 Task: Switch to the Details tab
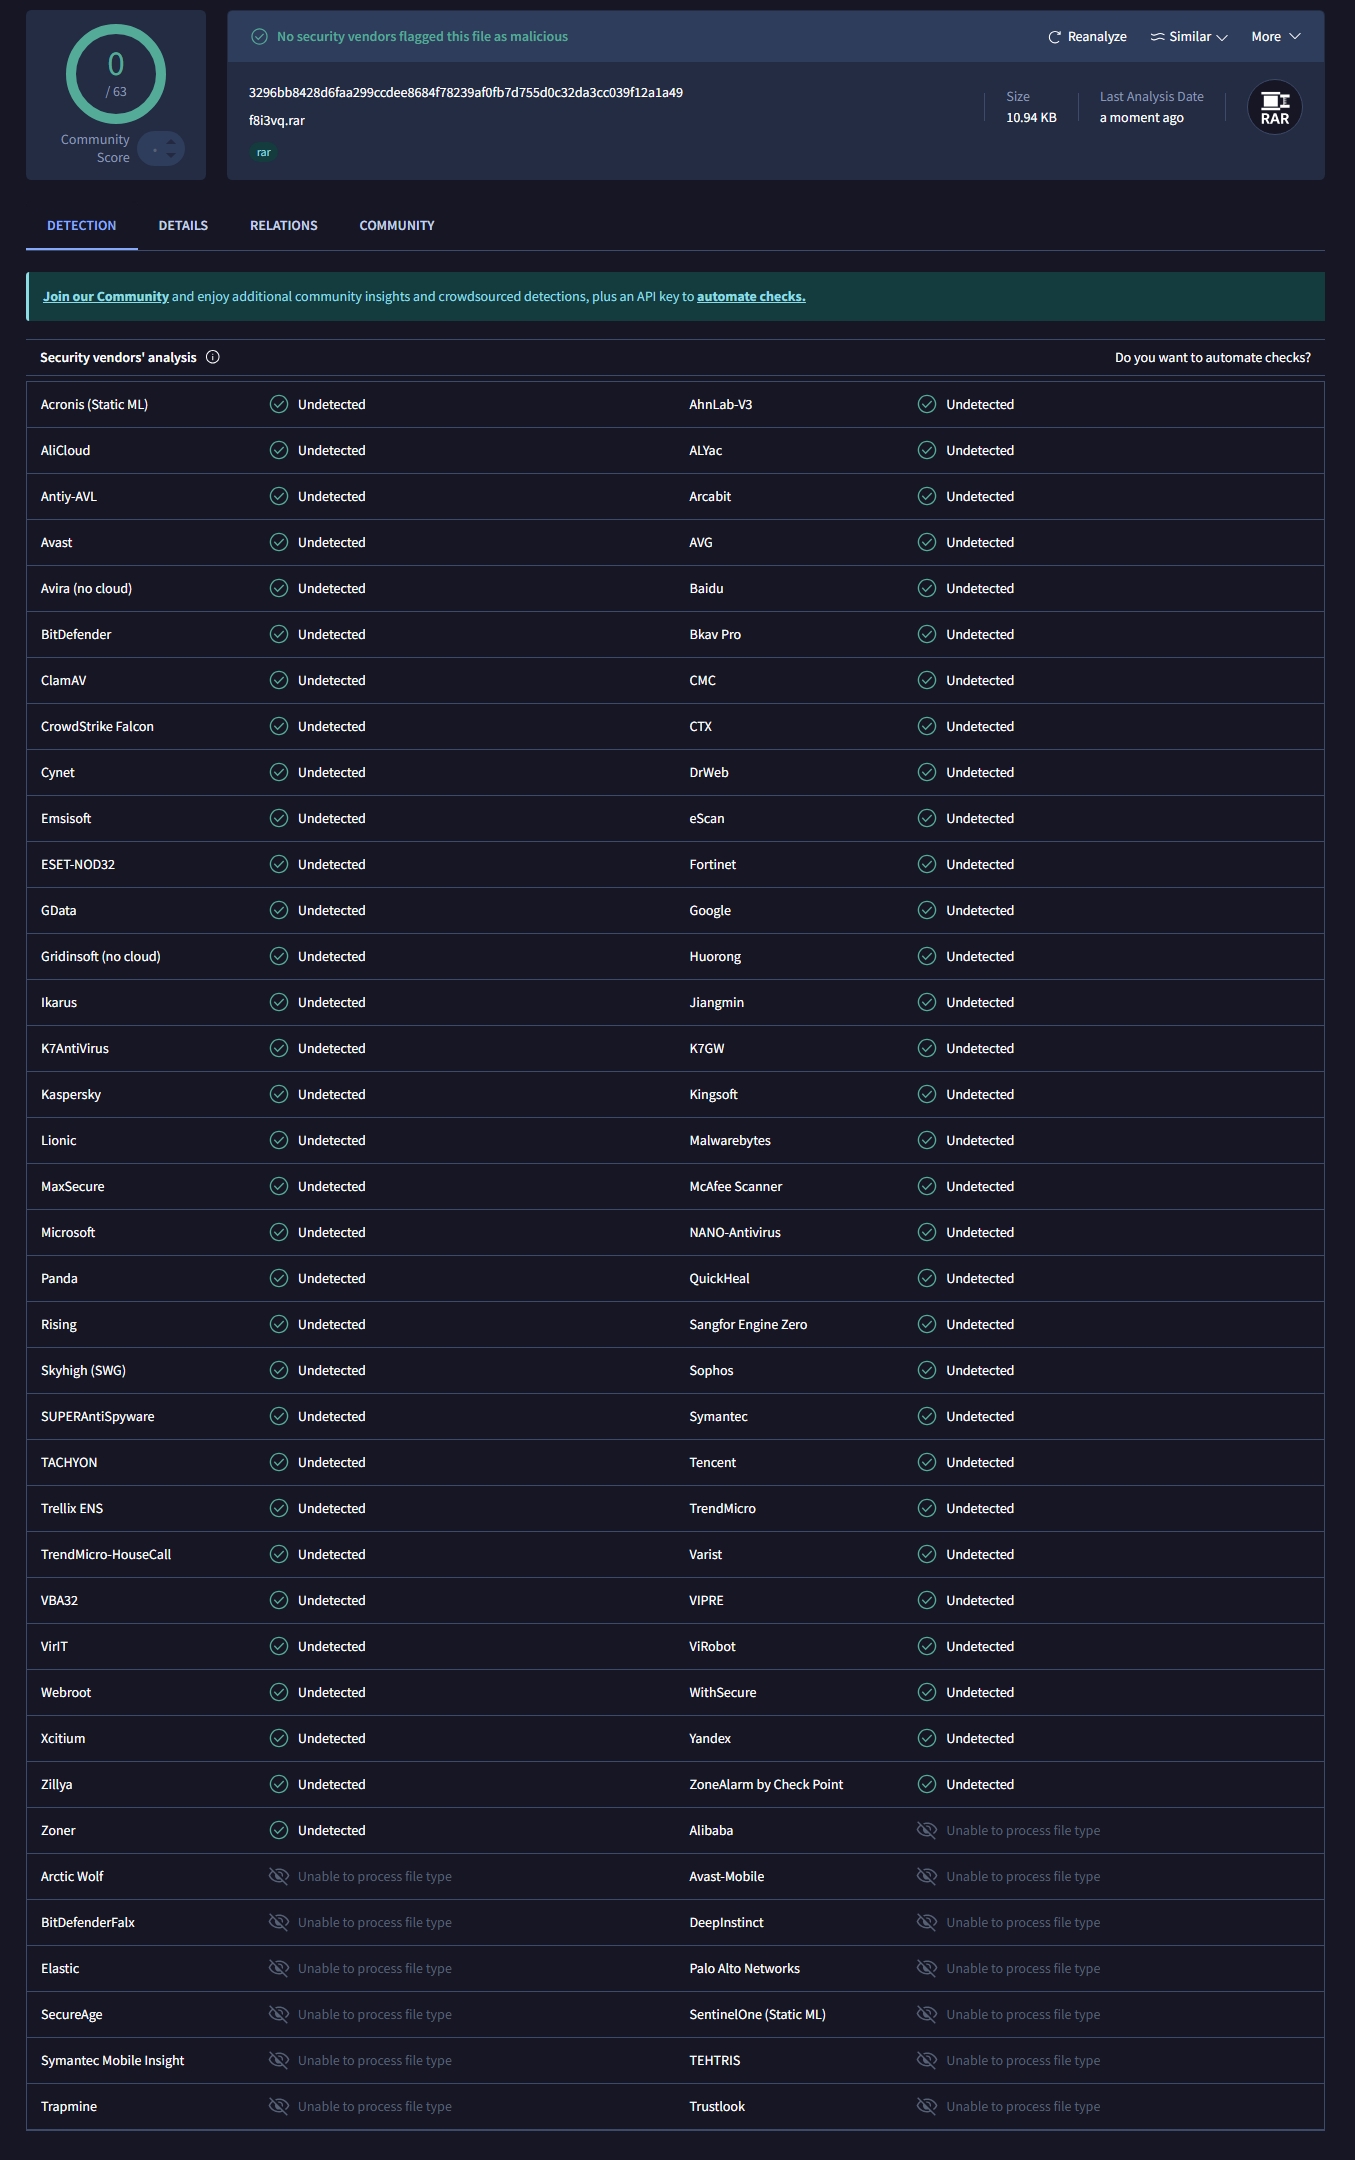click(x=183, y=226)
